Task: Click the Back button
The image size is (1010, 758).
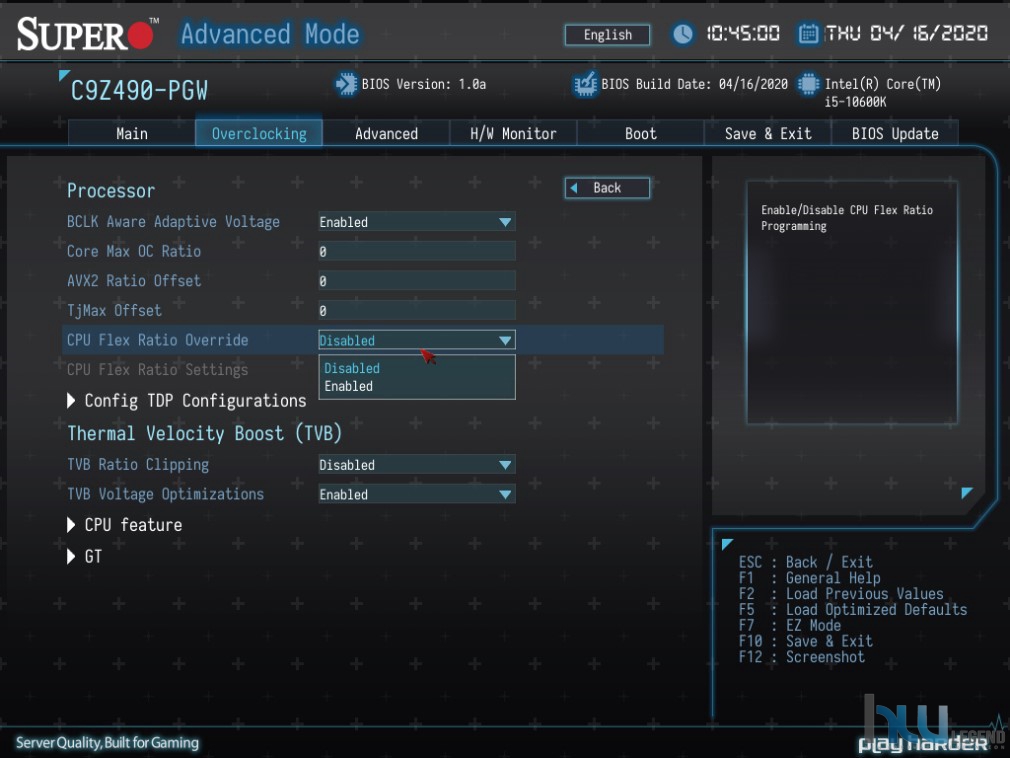Action: [607, 188]
